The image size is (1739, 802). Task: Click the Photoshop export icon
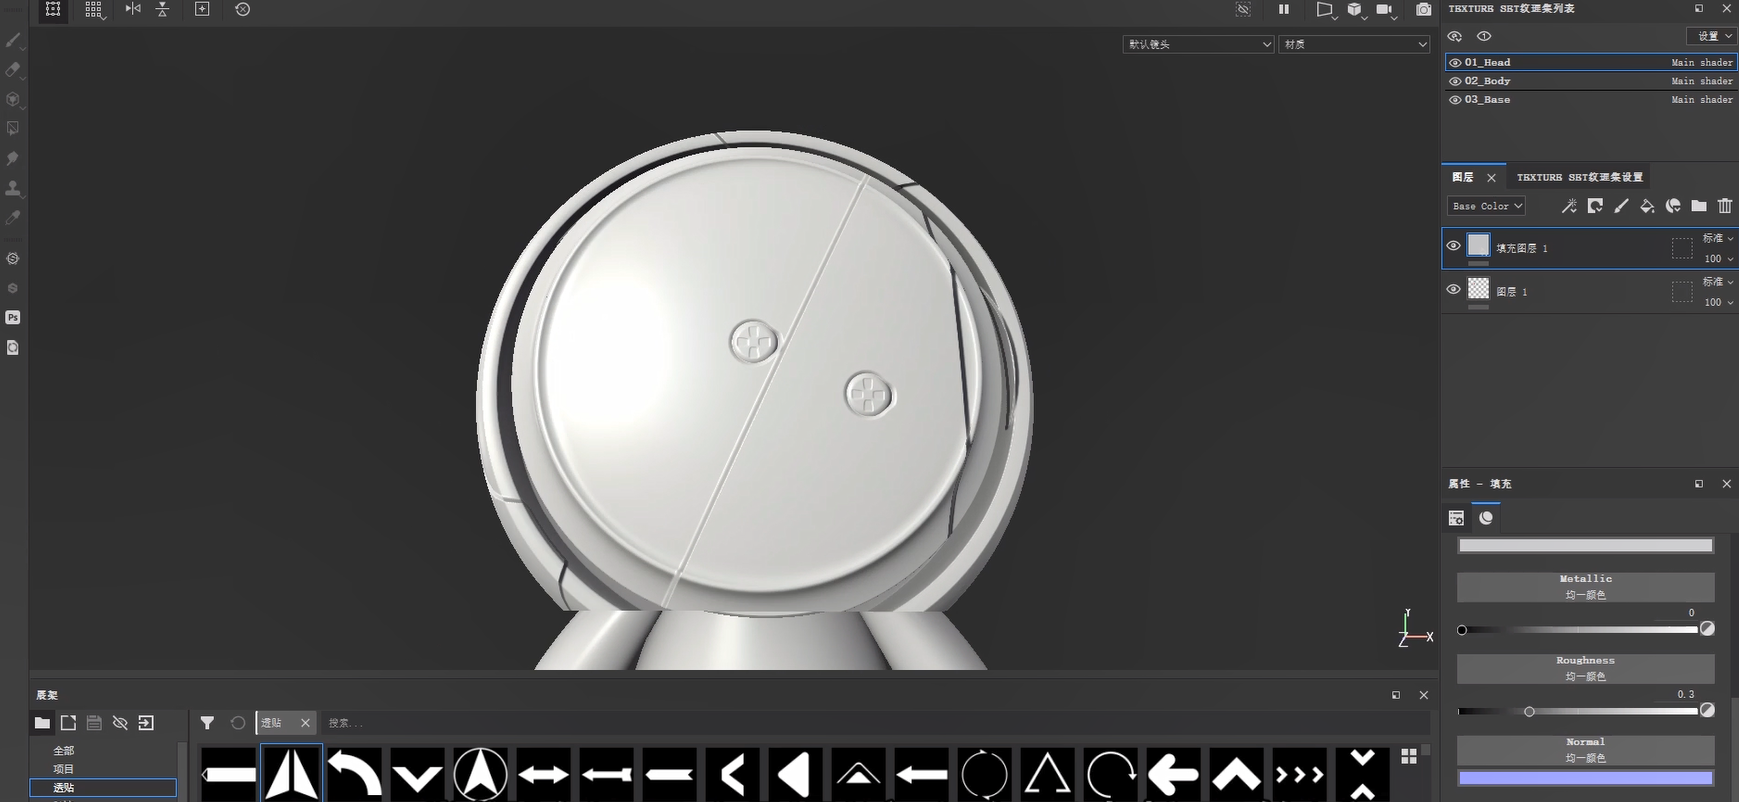click(x=13, y=317)
